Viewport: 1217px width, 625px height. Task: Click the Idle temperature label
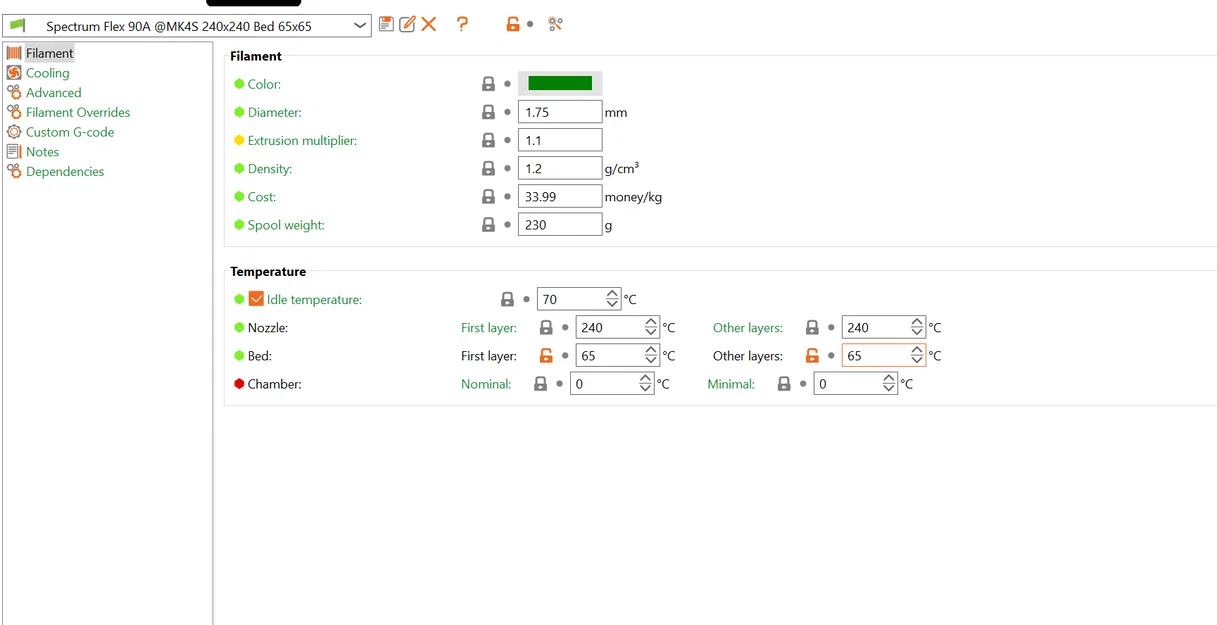[314, 299]
